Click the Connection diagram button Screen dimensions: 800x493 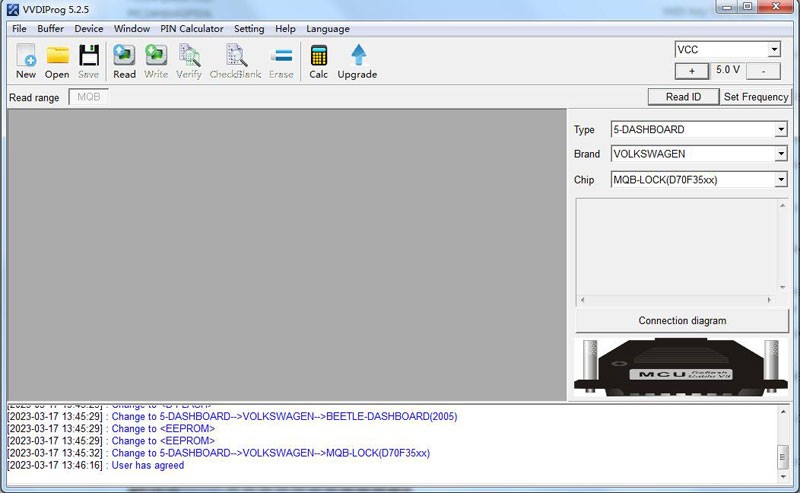682,321
